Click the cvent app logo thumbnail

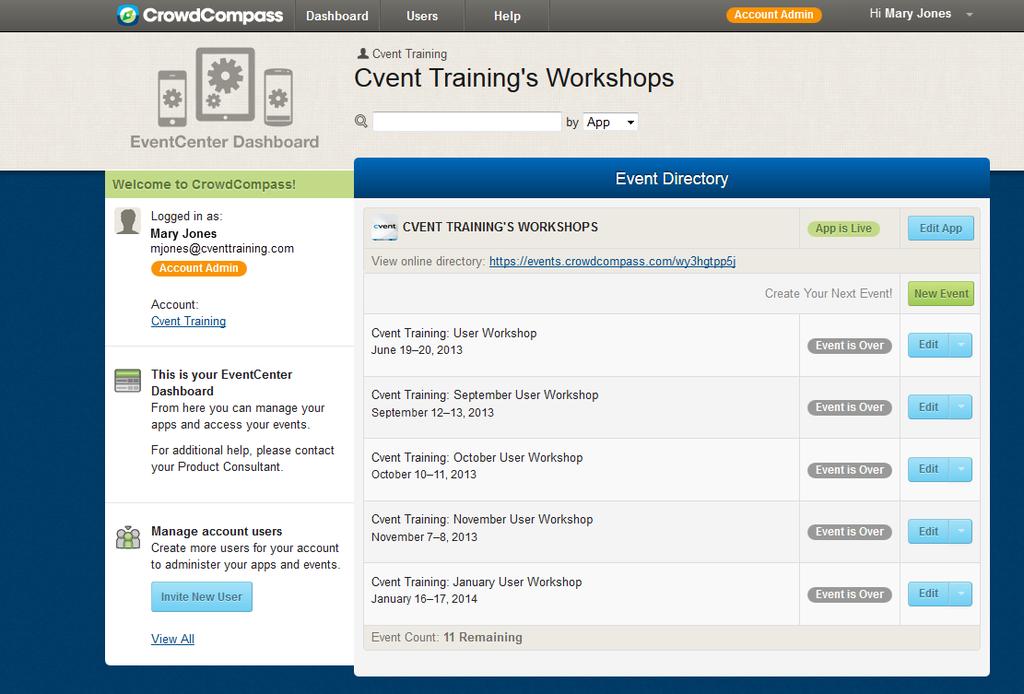coord(384,227)
